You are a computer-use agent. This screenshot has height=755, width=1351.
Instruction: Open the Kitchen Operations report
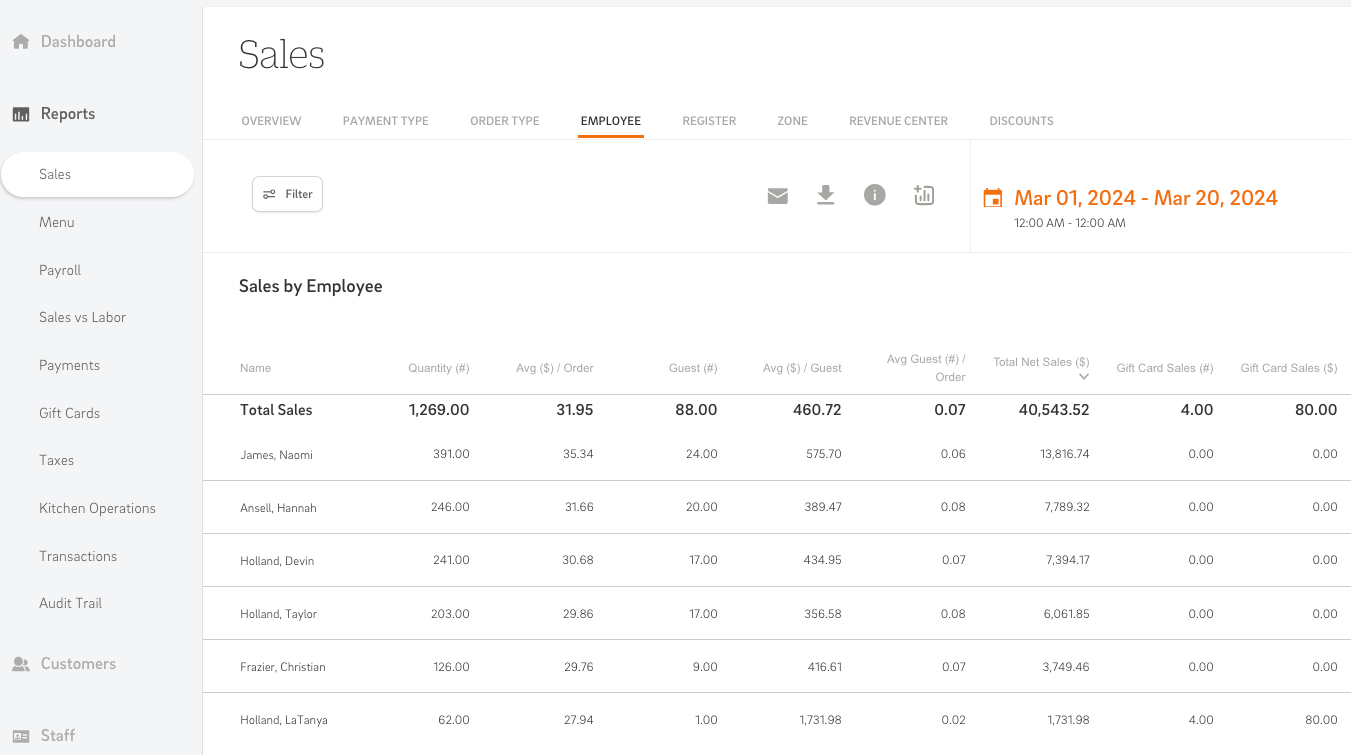(x=97, y=508)
